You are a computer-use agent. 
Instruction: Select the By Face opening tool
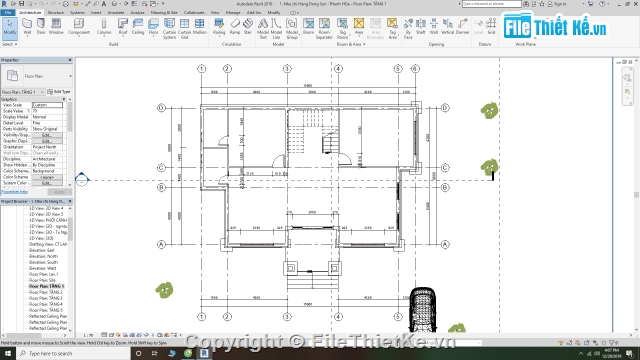coord(408,29)
